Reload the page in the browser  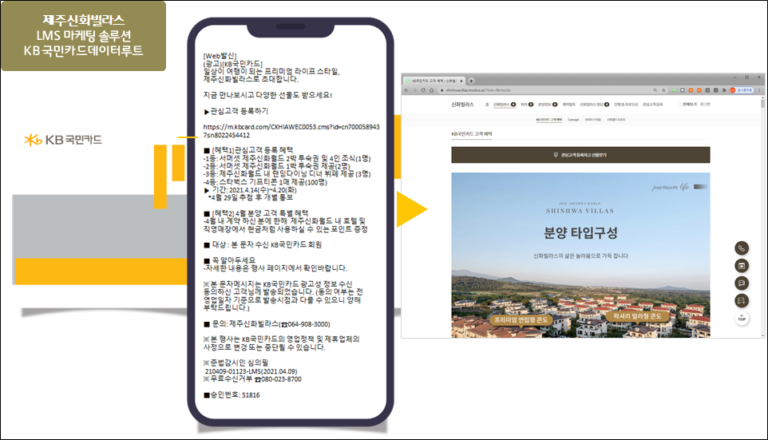tap(423, 90)
